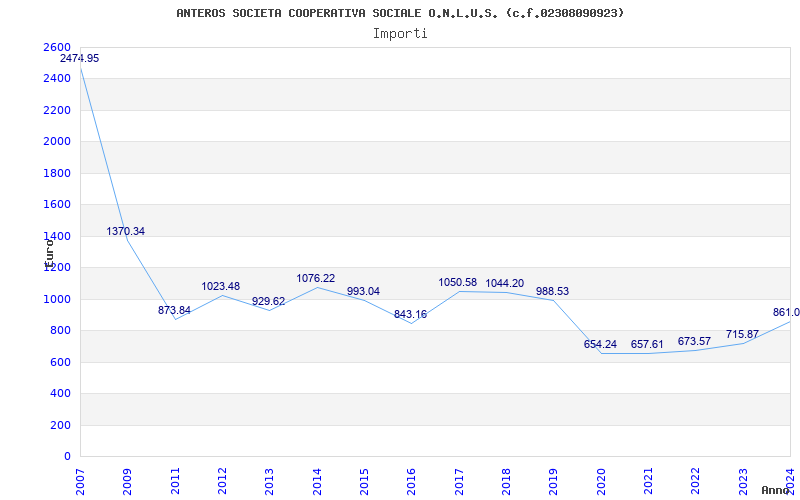Screen dimensions: 800x500
Task: Click the Anno x-axis title
Action: [x=777, y=491]
